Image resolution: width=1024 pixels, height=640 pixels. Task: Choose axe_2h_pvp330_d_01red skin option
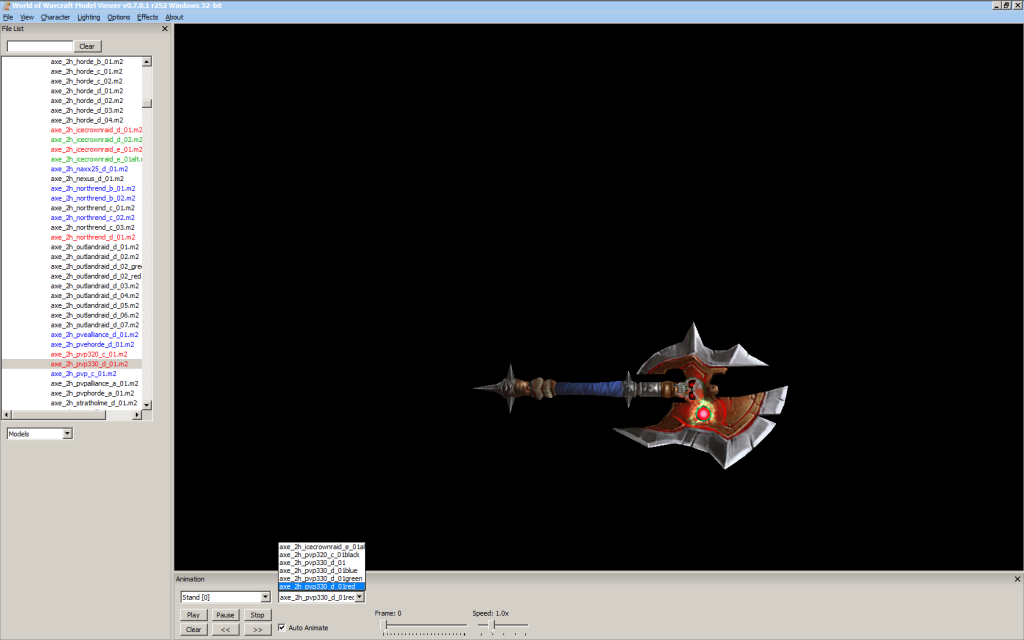point(321,586)
